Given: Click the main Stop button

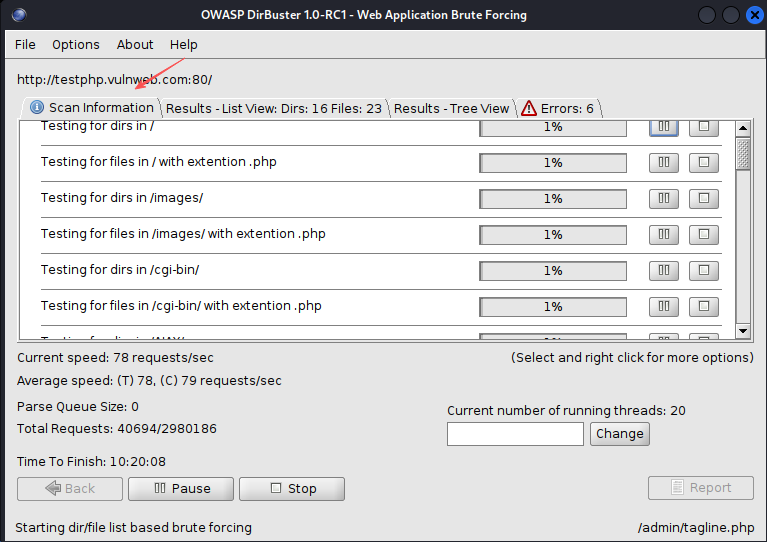Looking at the screenshot, I should point(292,489).
